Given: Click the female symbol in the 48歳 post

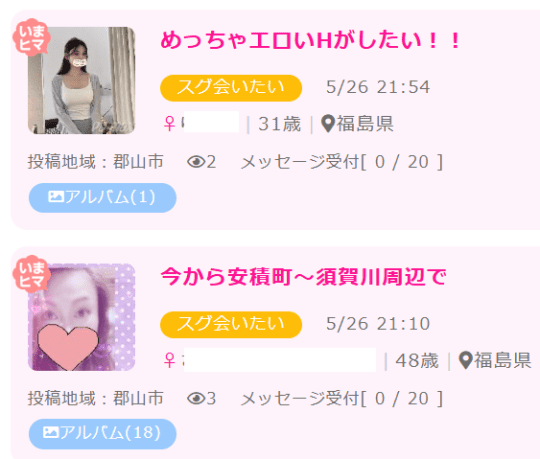Looking at the screenshot, I should (169, 360).
